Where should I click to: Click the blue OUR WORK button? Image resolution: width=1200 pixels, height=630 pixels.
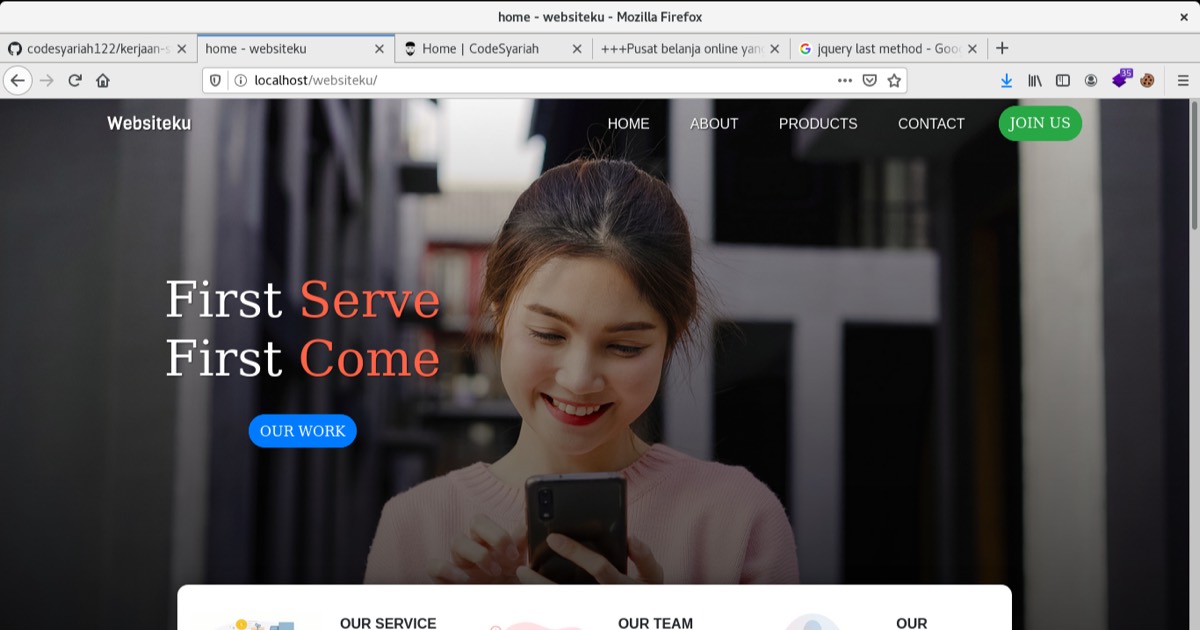tap(303, 431)
